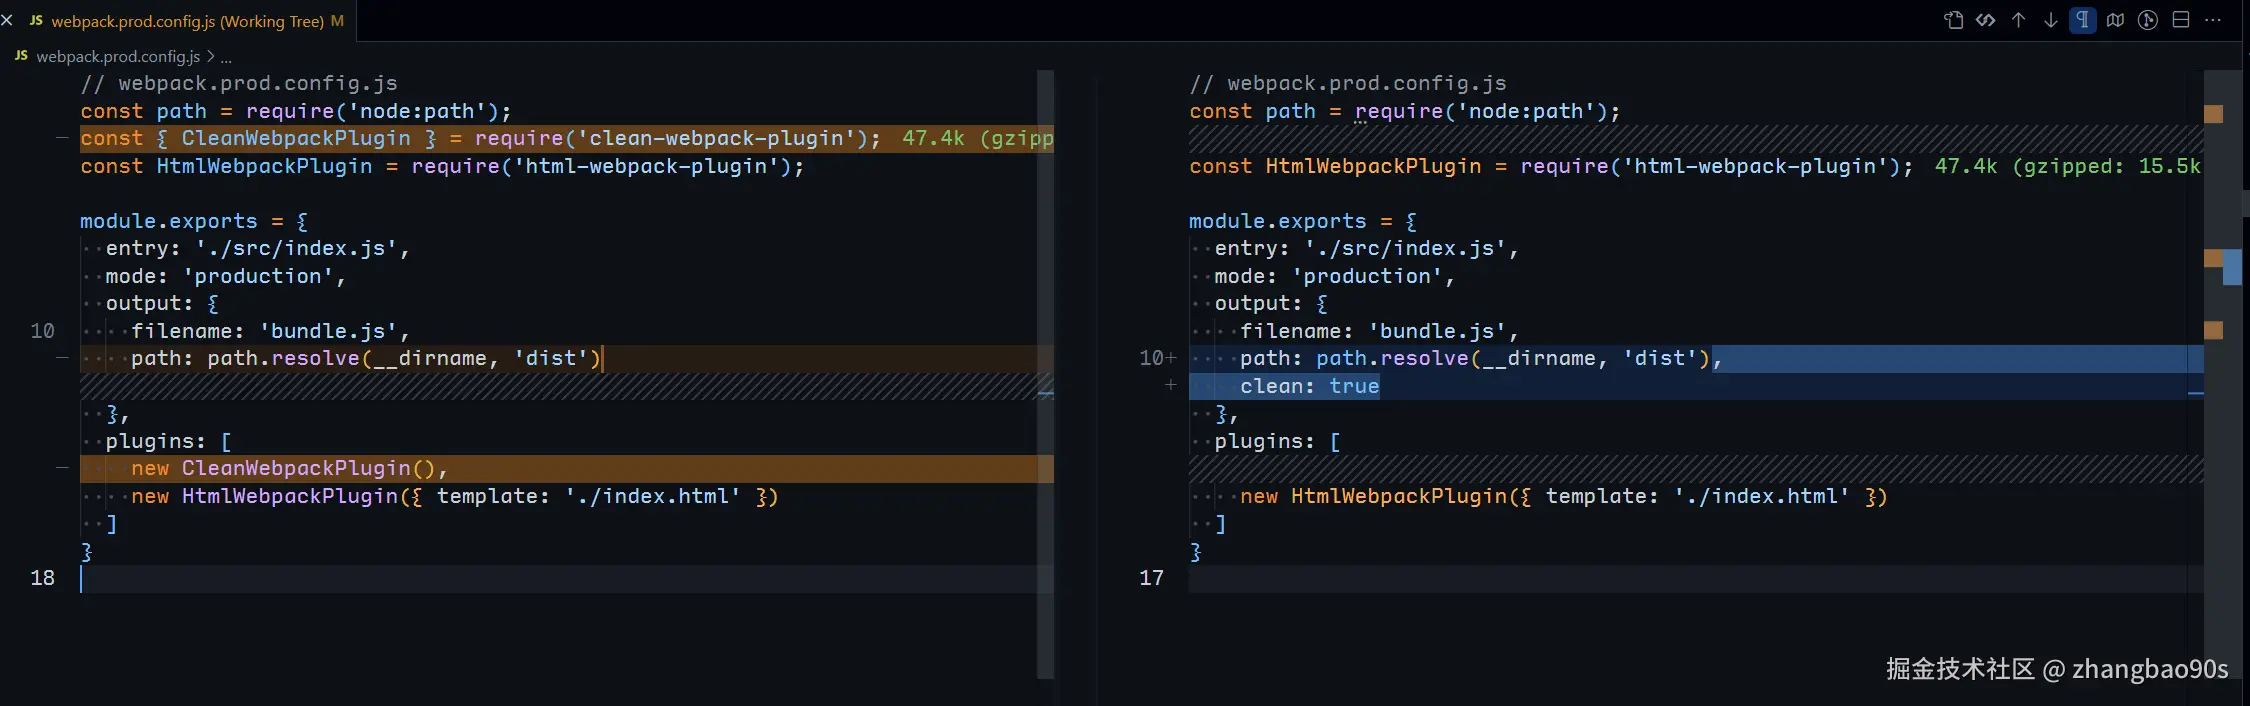
Task: Click the JS file icon in the tab
Action: point(36,20)
